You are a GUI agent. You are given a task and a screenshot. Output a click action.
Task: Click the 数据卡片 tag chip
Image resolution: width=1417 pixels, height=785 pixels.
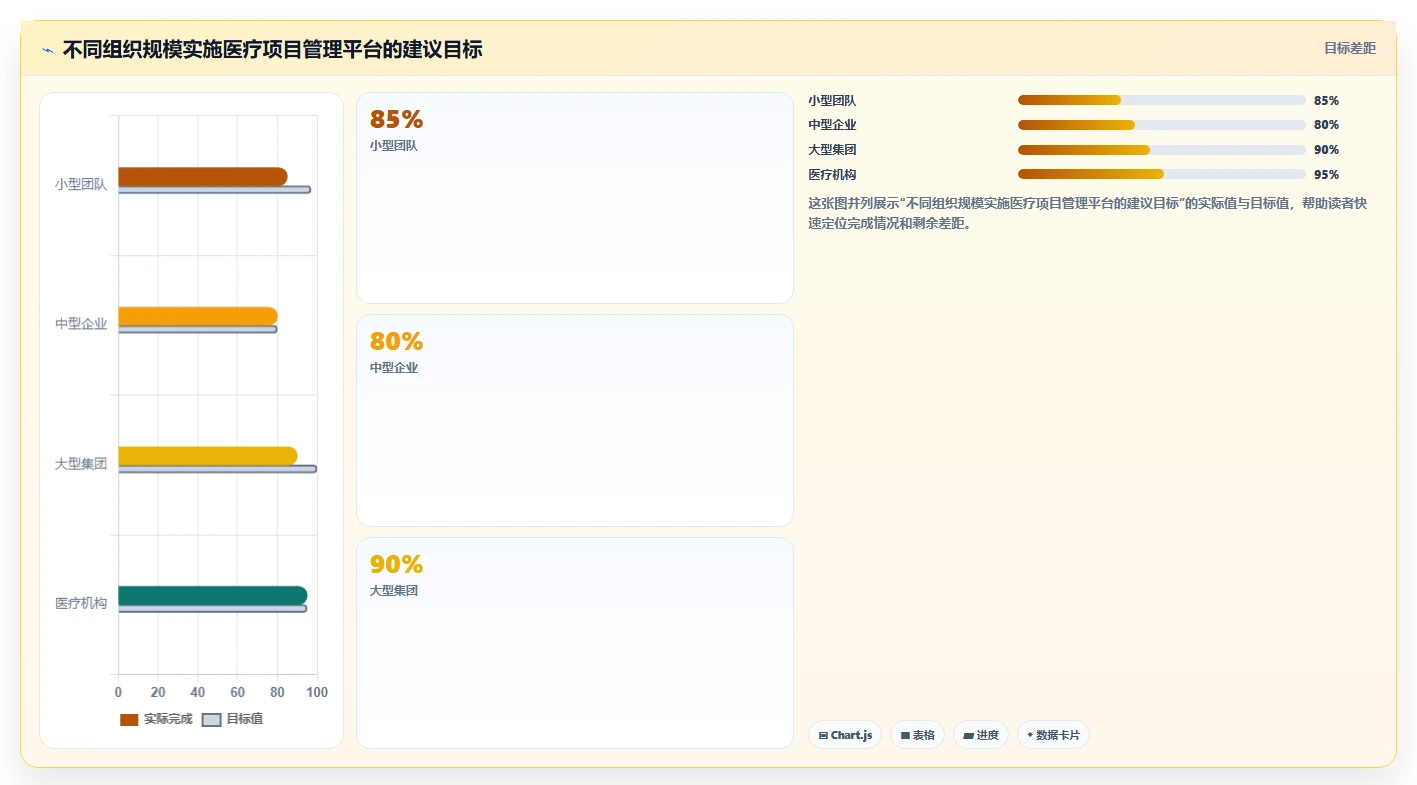[1053, 735]
